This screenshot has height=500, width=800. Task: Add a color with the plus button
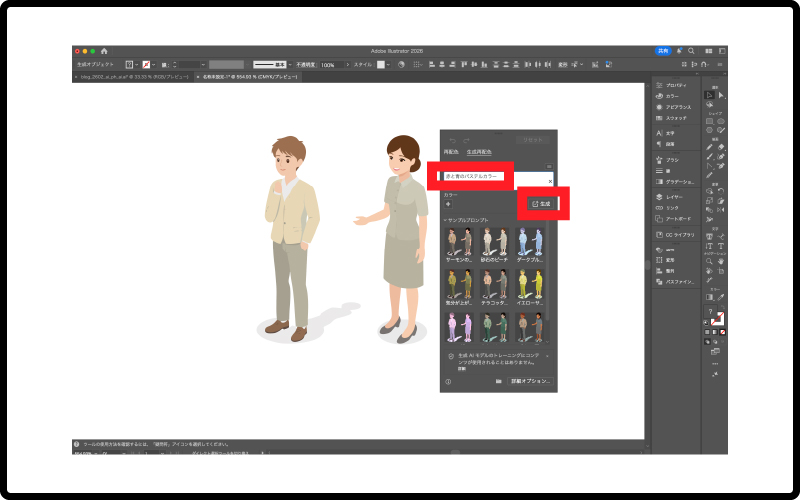pyautogui.click(x=448, y=204)
